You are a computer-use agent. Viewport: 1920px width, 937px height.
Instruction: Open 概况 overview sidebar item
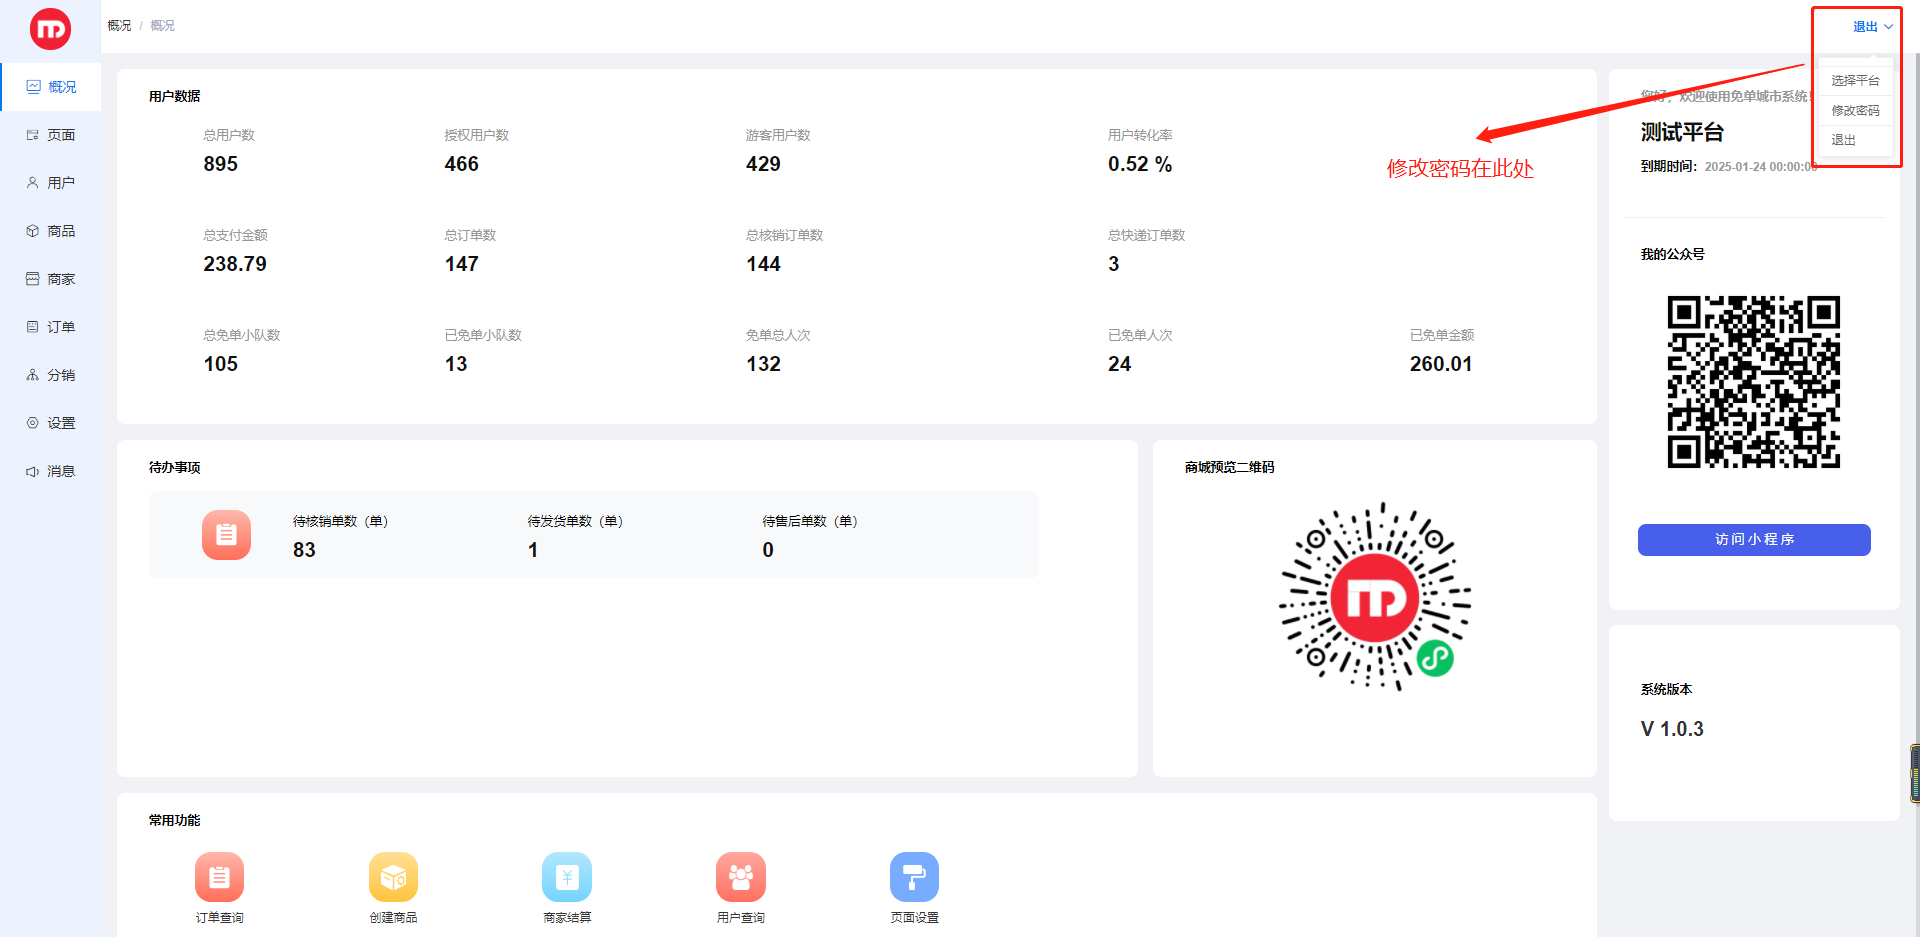[50, 87]
